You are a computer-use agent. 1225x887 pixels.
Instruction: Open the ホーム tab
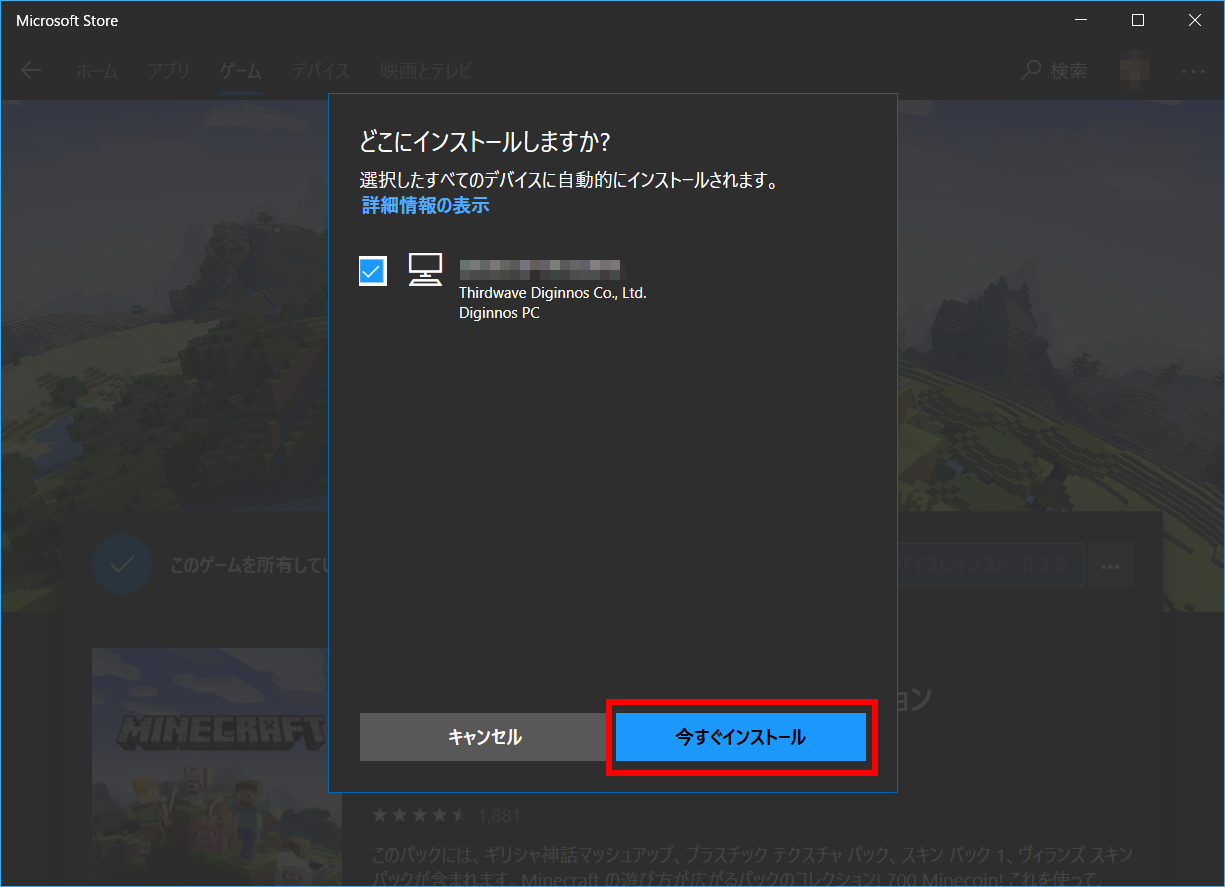(x=97, y=71)
